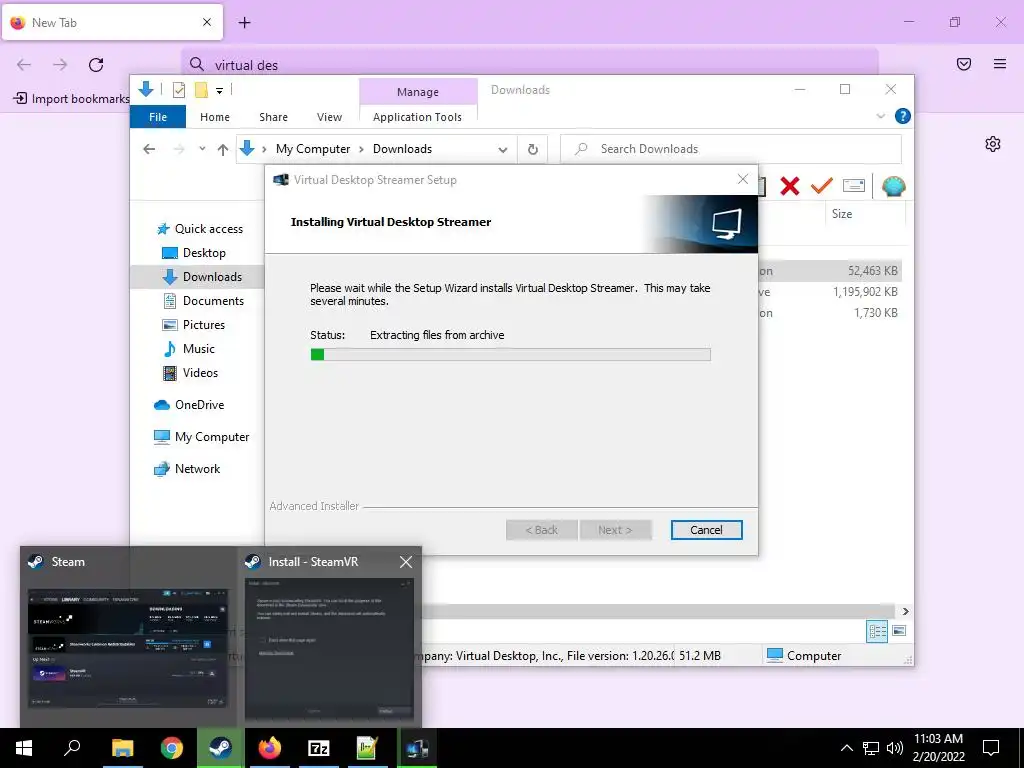Viewport: 1024px width, 768px height.
Task: Switch to details view layout icon
Action: coord(877,631)
